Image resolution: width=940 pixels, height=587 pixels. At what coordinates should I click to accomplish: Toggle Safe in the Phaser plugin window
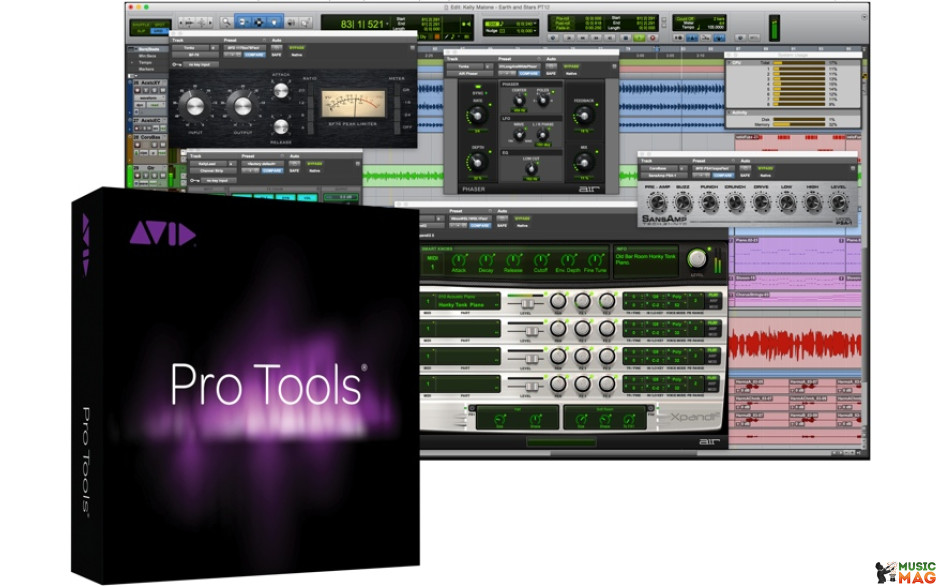pos(551,73)
